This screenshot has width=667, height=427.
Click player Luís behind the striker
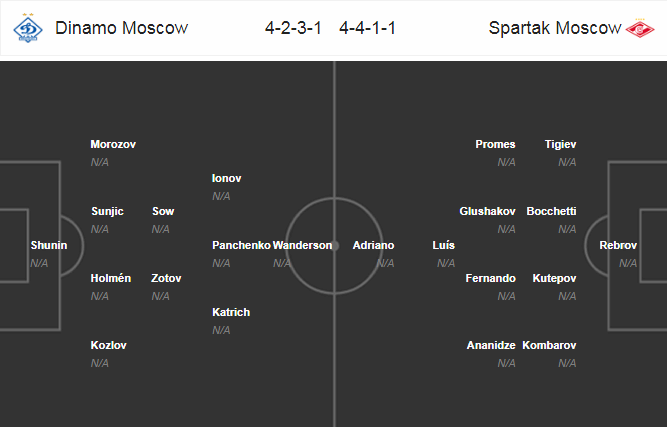444,245
